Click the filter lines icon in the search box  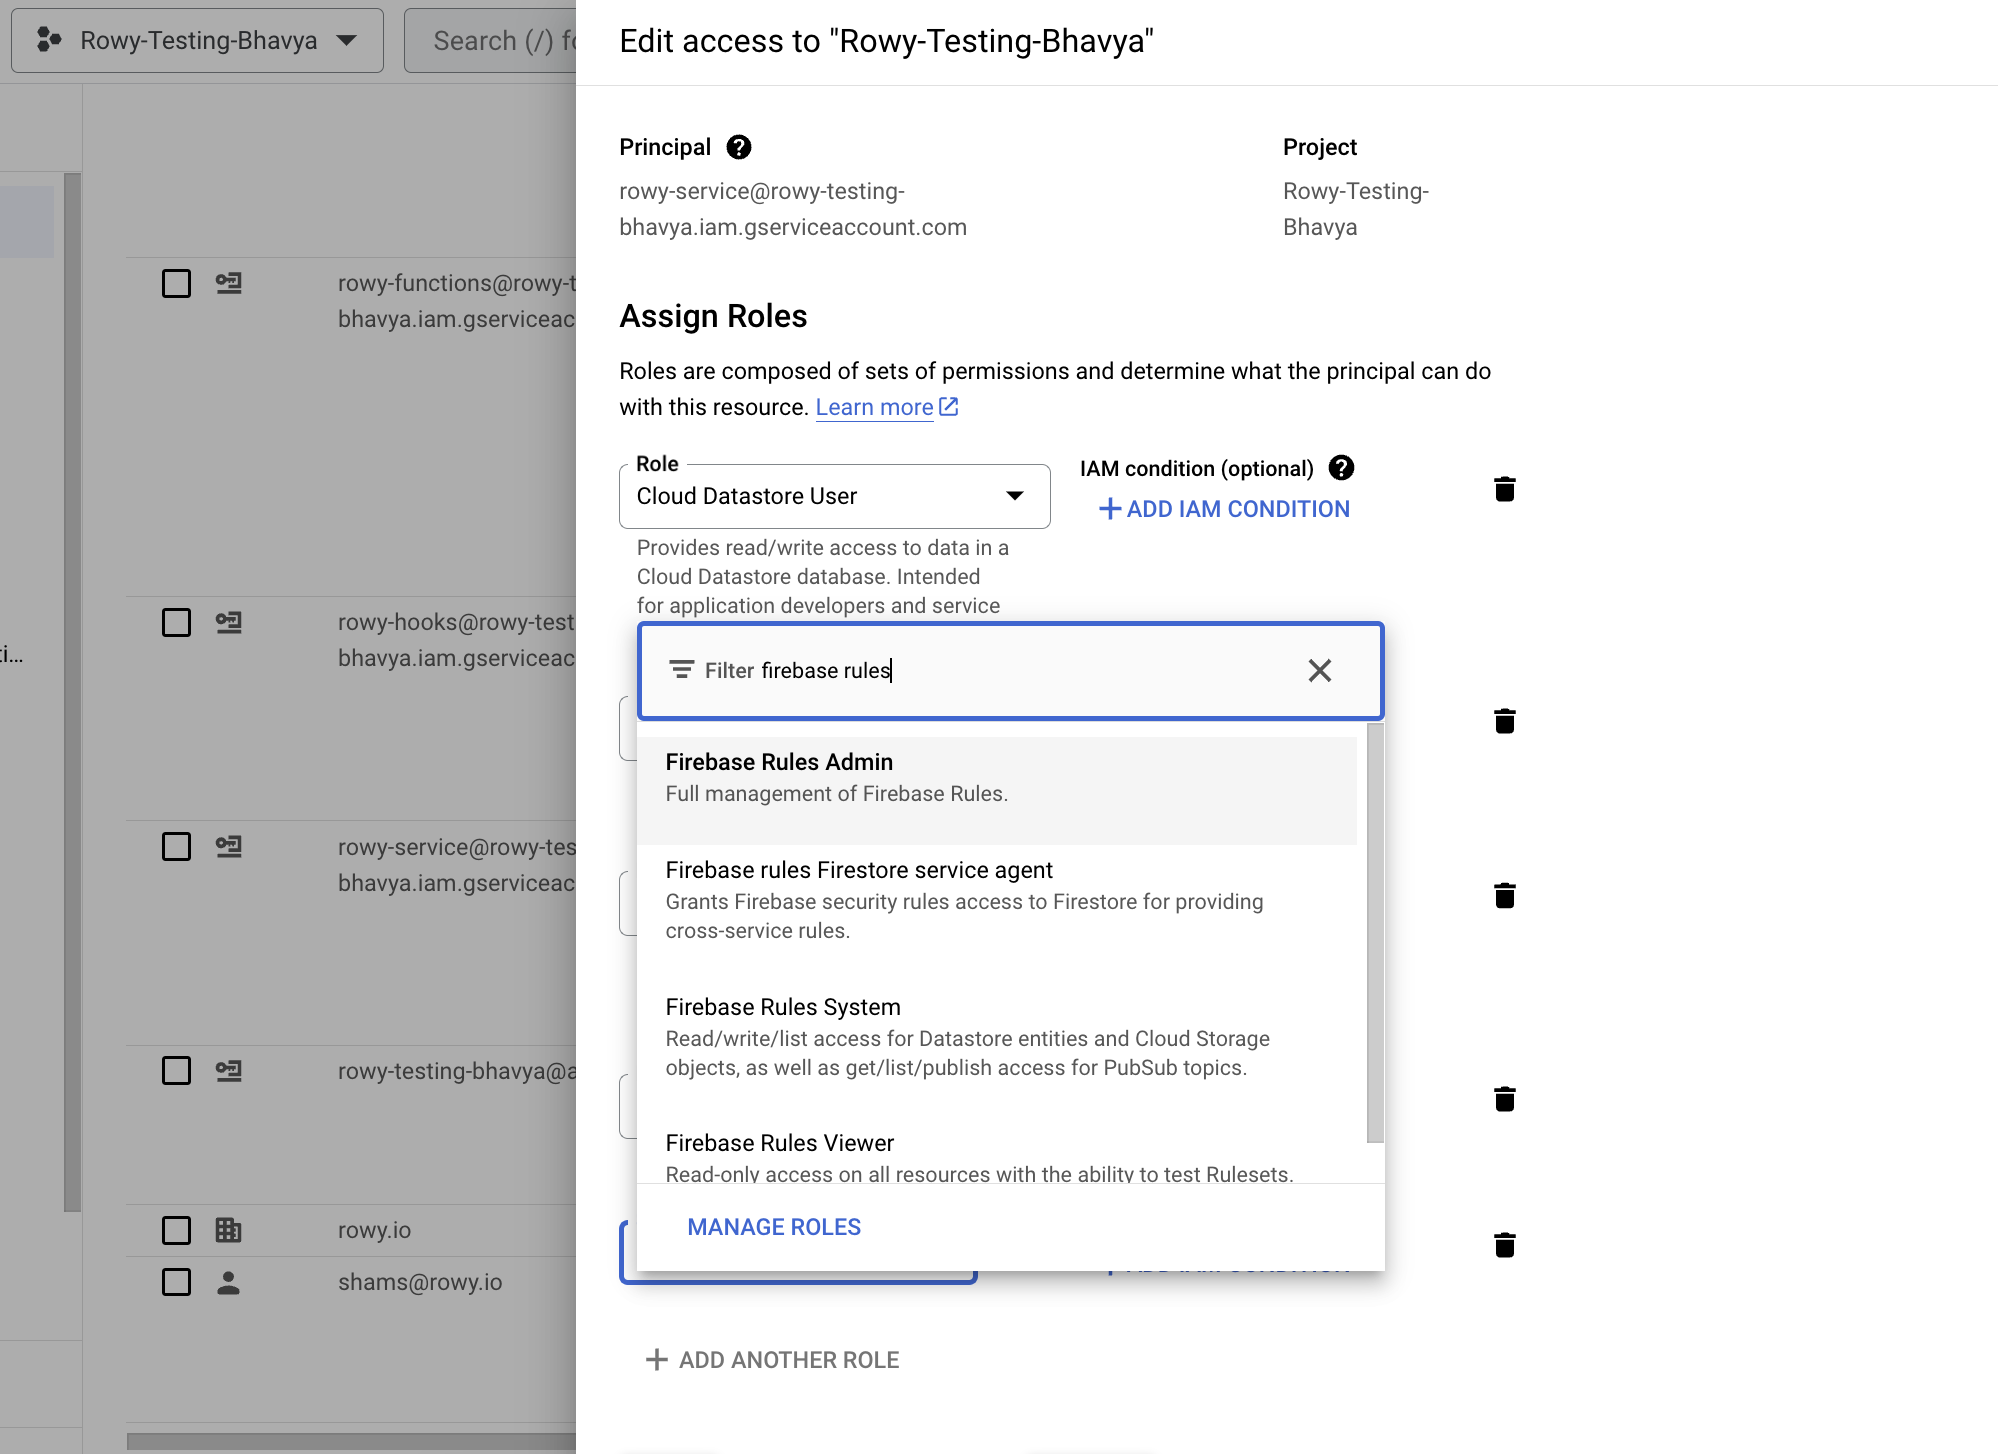(x=681, y=670)
